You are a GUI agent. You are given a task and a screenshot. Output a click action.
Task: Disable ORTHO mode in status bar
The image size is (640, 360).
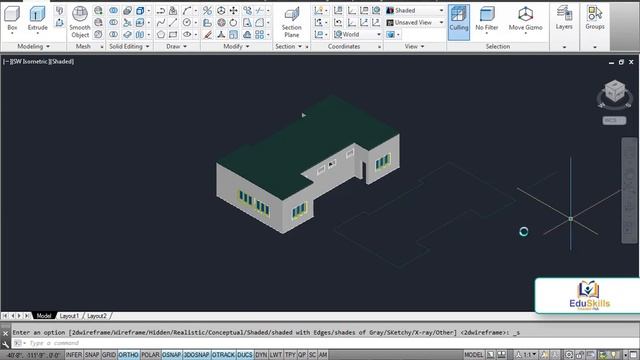coord(129,355)
